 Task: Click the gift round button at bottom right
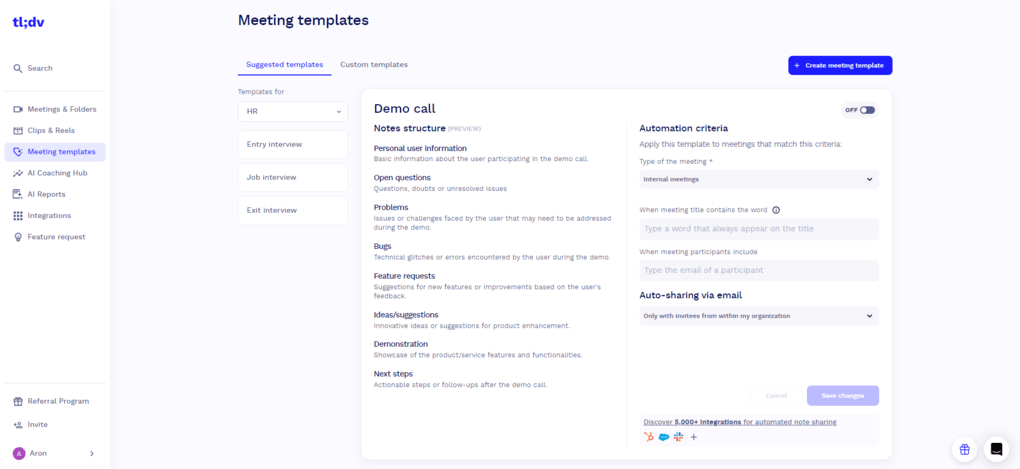[x=965, y=449]
